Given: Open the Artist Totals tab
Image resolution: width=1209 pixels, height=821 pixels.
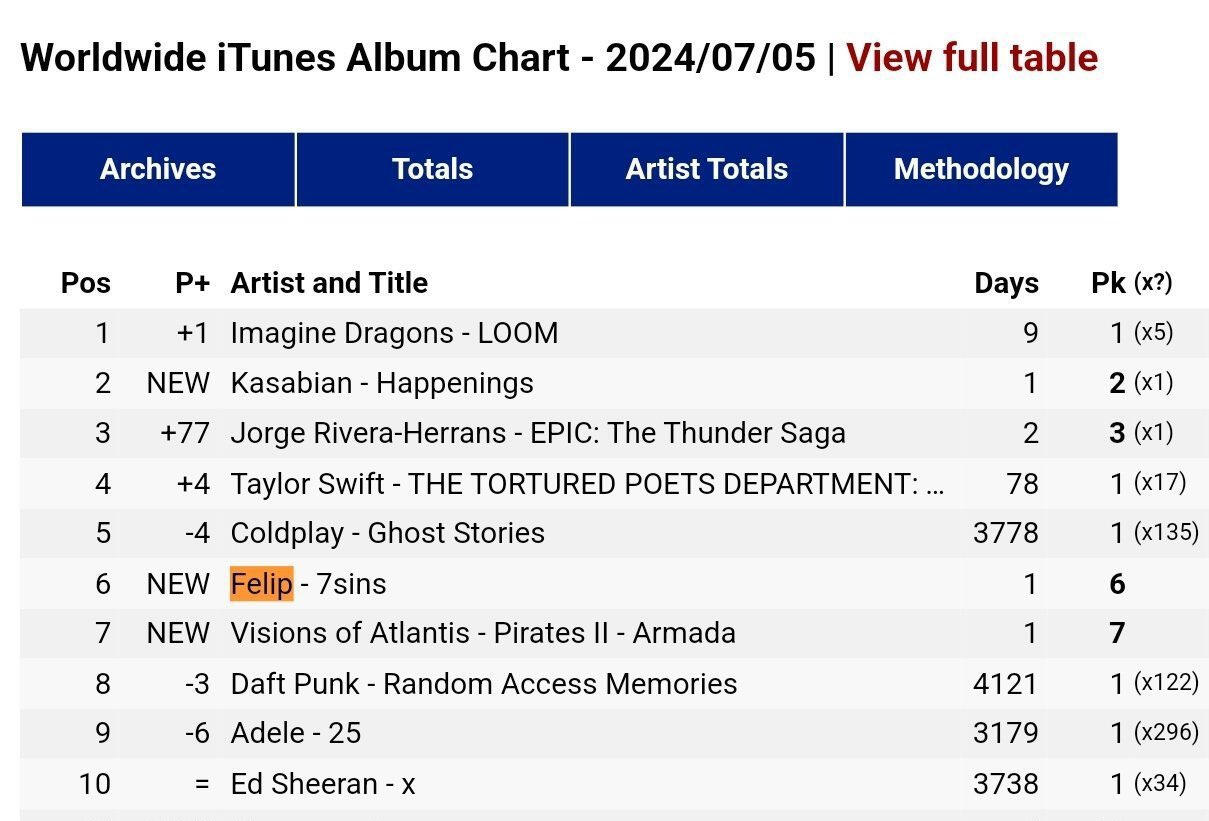Looking at the screenshot, I should [706, 169].
